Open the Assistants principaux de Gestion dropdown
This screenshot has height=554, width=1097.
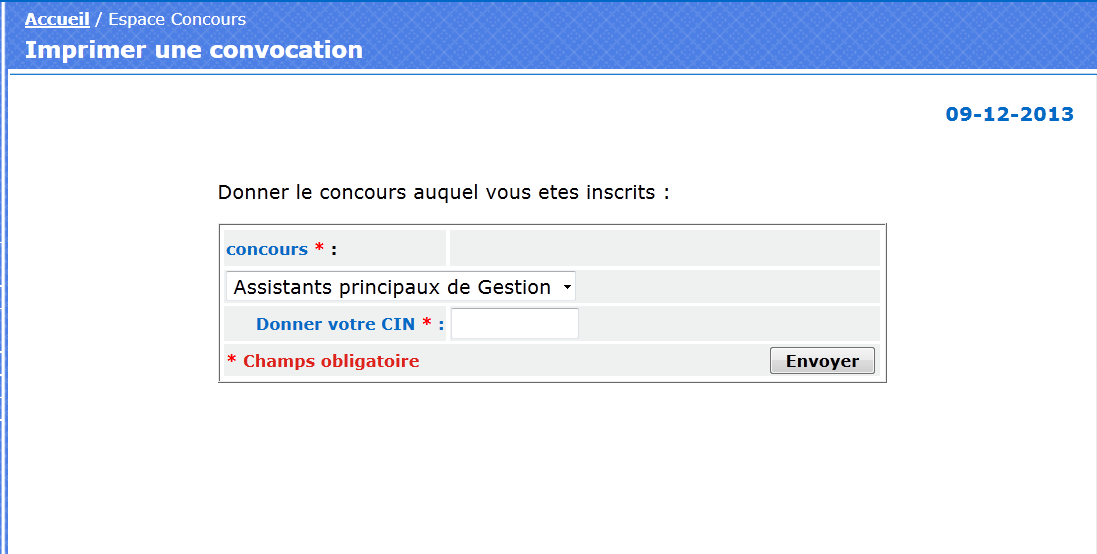pos(400,287)
